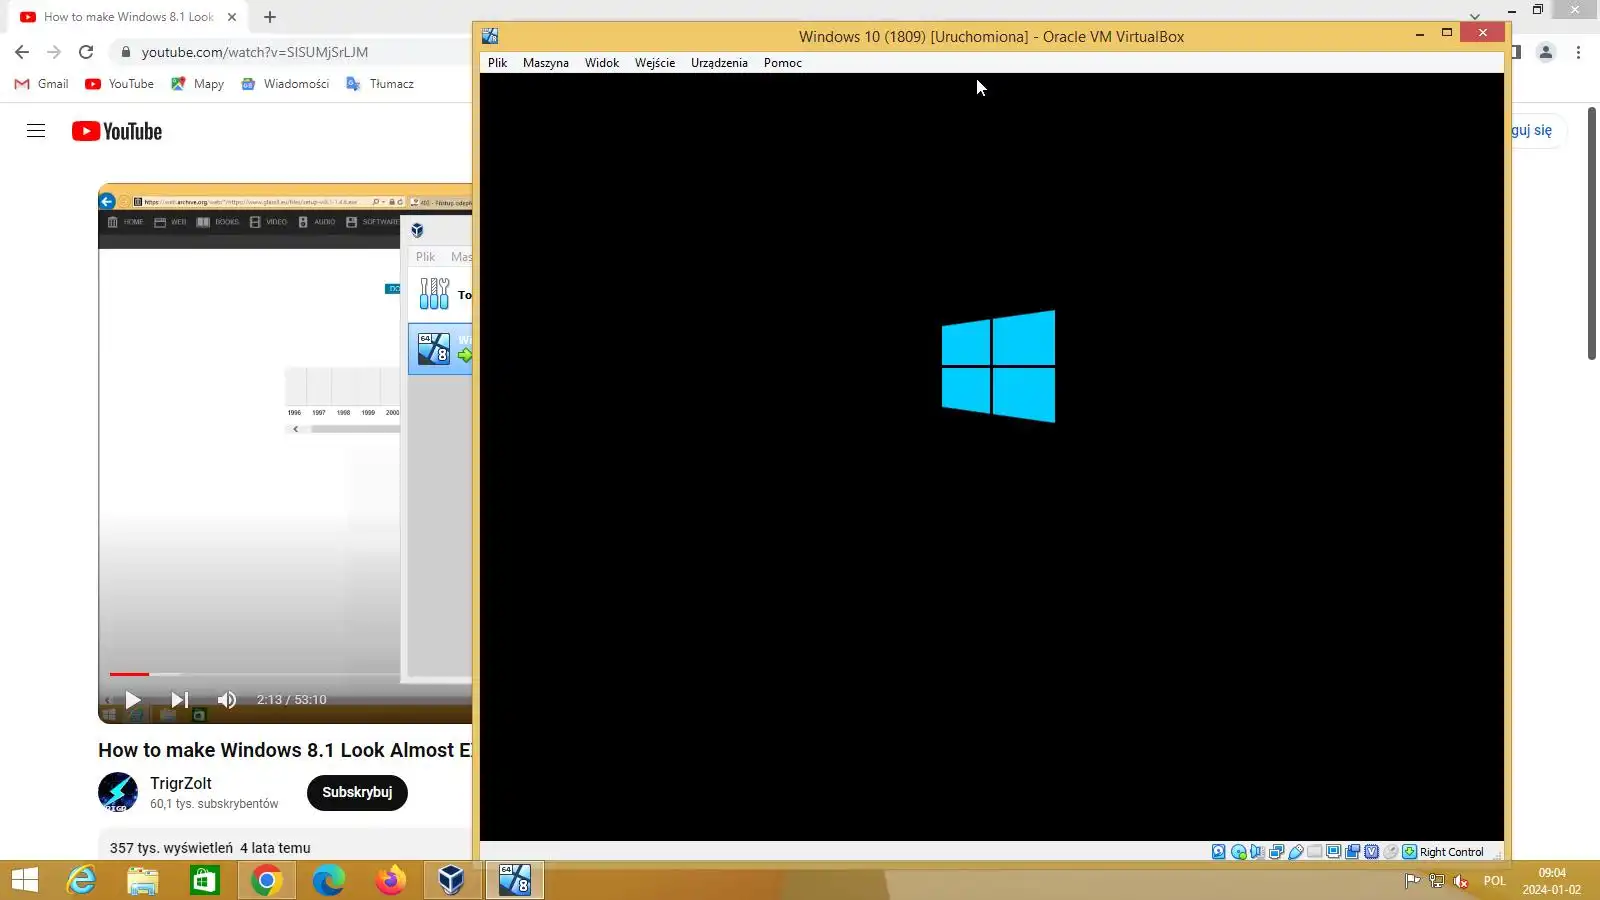Click the Action Center flag tray icon
The width and height of the screenshot is (1600, 900).
point(1412,881)
